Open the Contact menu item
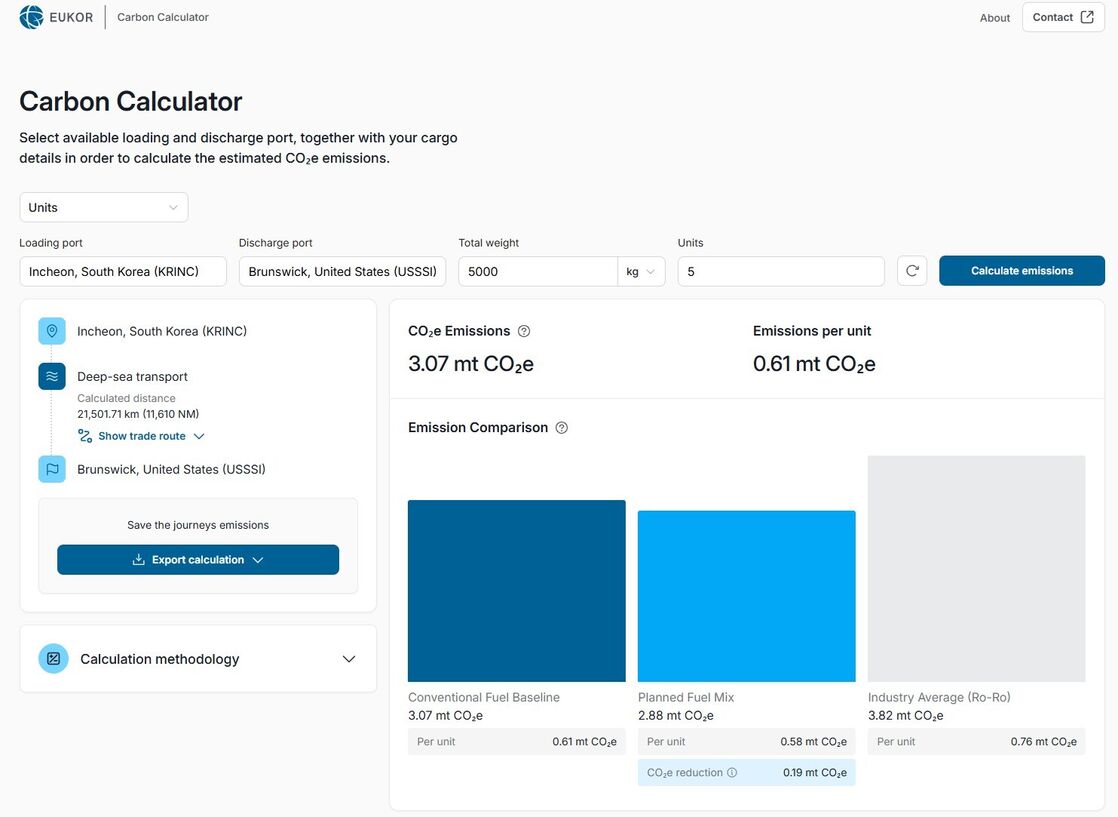This screenshot has width=1118, height=817. (x=1052, y=16)
